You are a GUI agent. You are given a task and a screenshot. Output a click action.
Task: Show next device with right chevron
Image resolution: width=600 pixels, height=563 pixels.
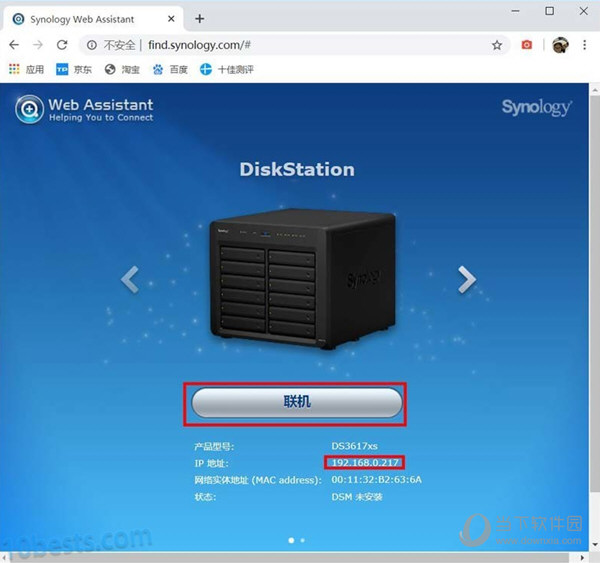(x=467, y=280)
